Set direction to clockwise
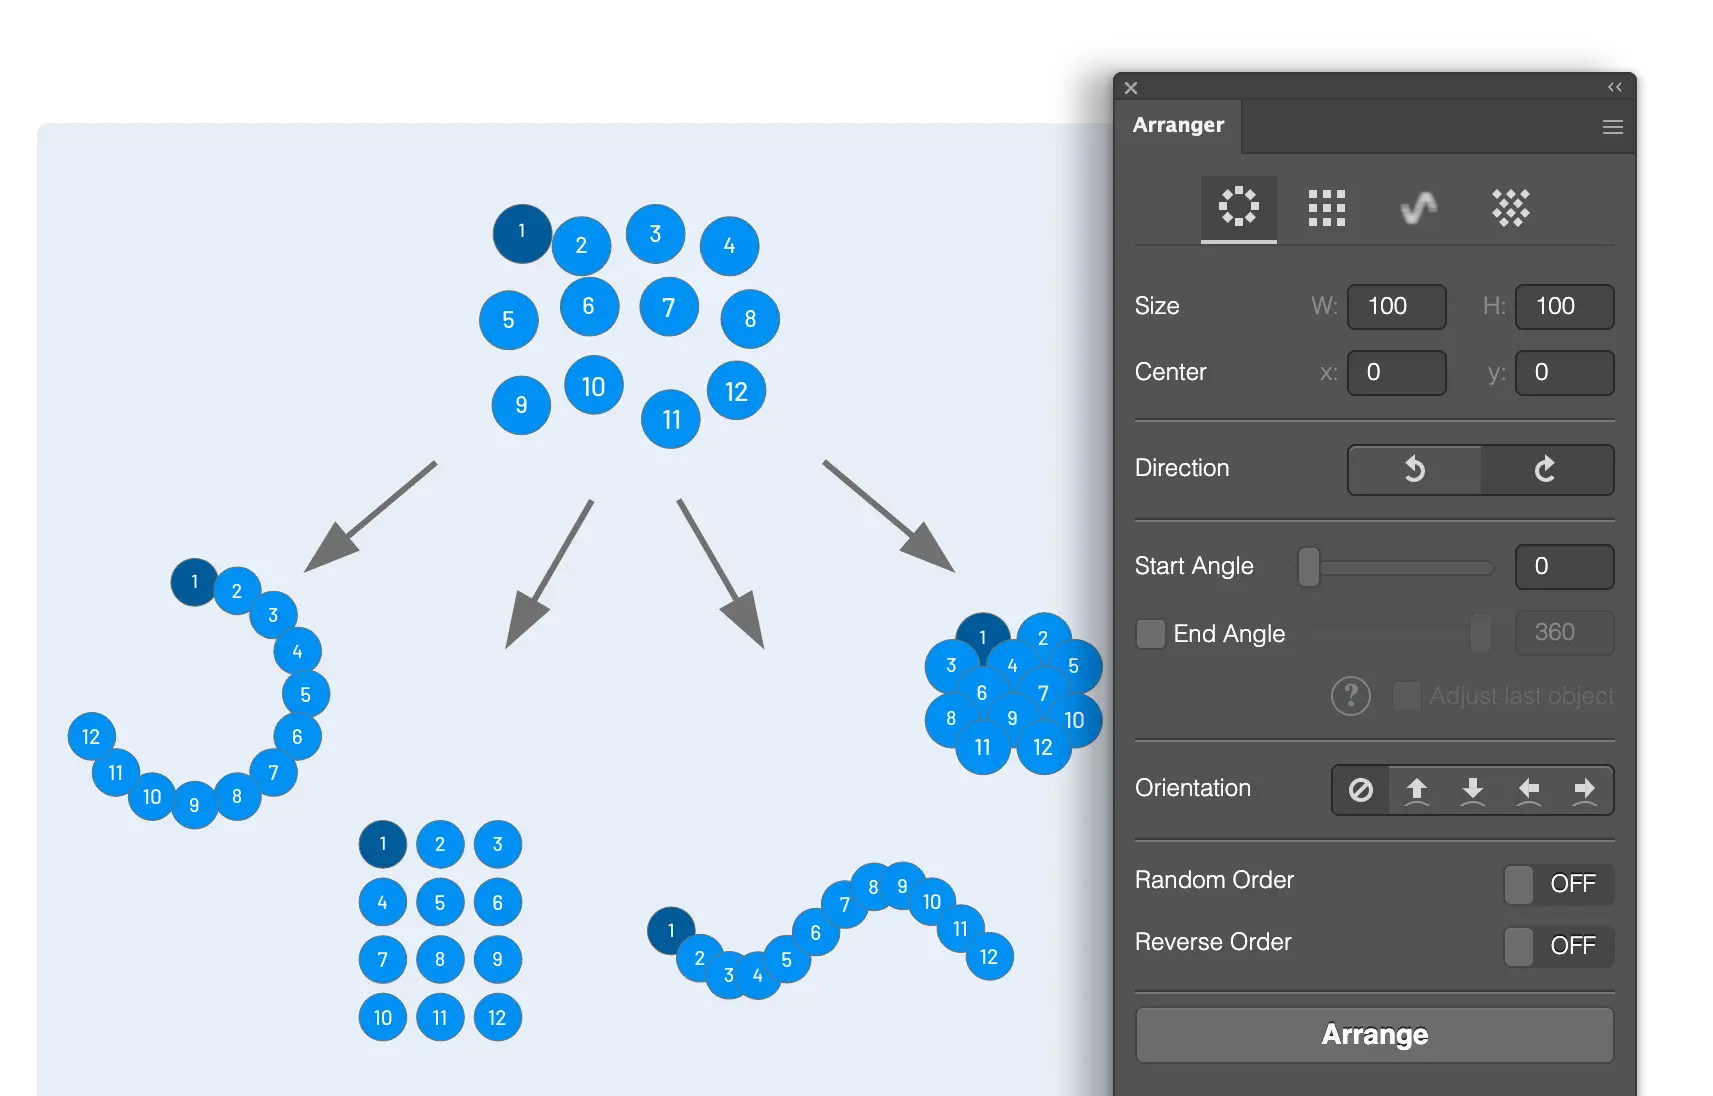The height and width of the screenshot is (1096, 1713). pos(1547,469)
